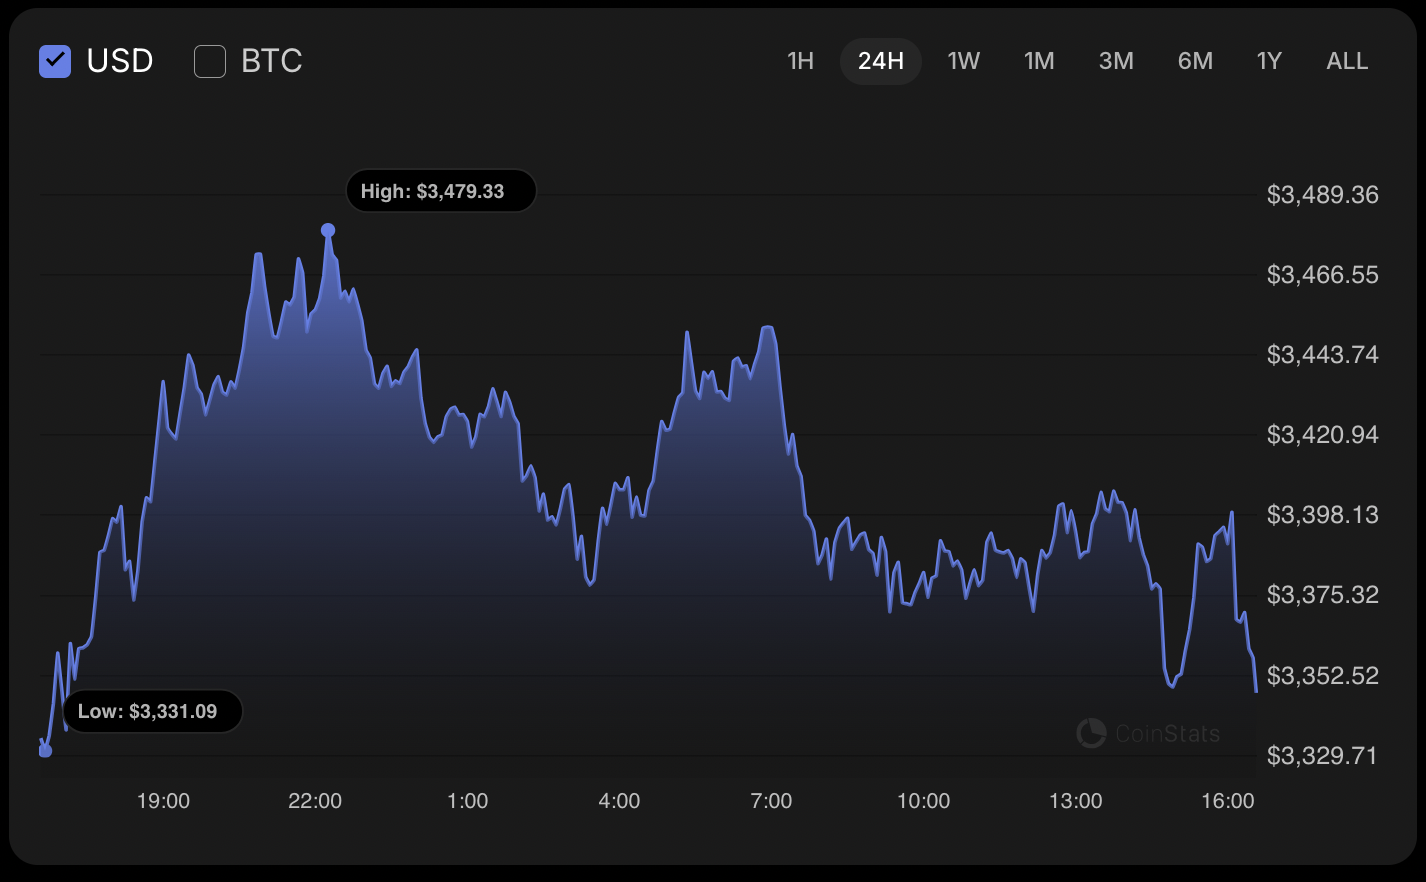Switch to the 1H time range

click(800, 61)
